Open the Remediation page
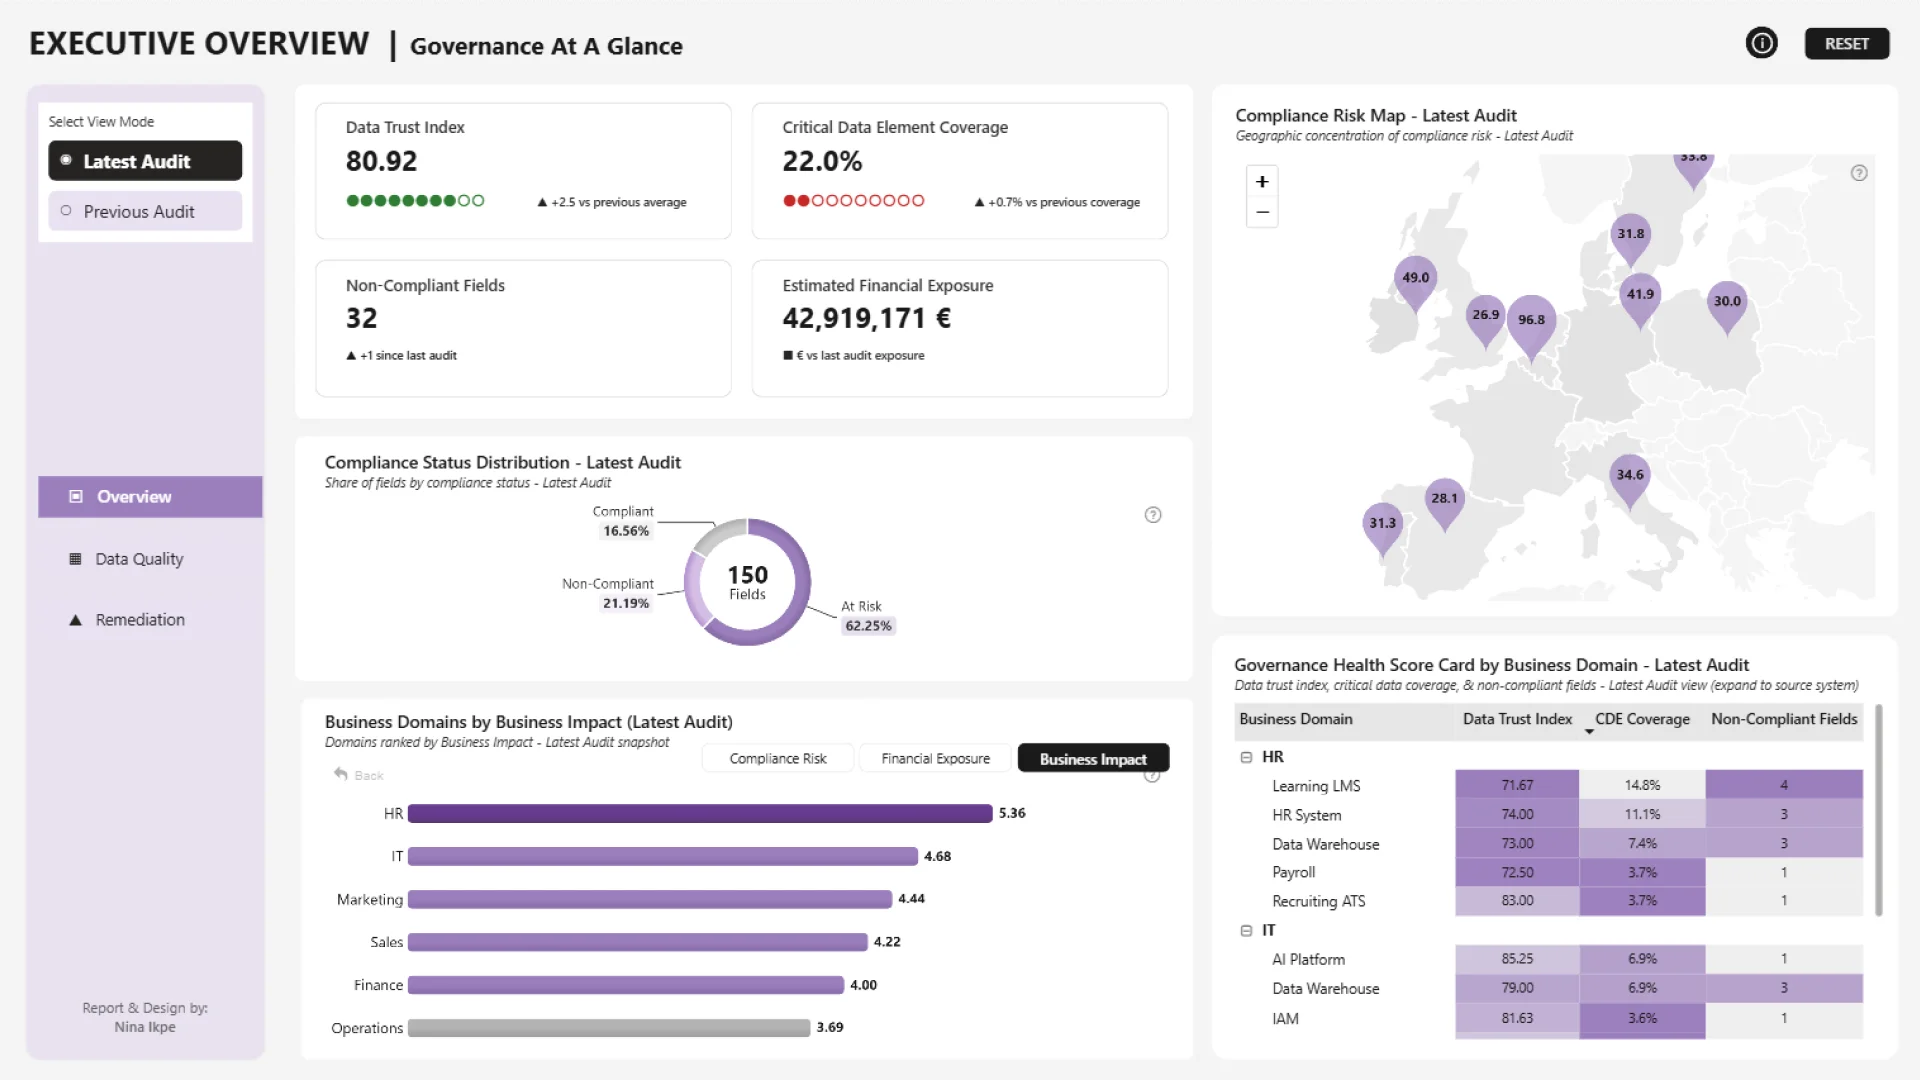This screenshot has height=1080, width=1920. coord(139,620)
